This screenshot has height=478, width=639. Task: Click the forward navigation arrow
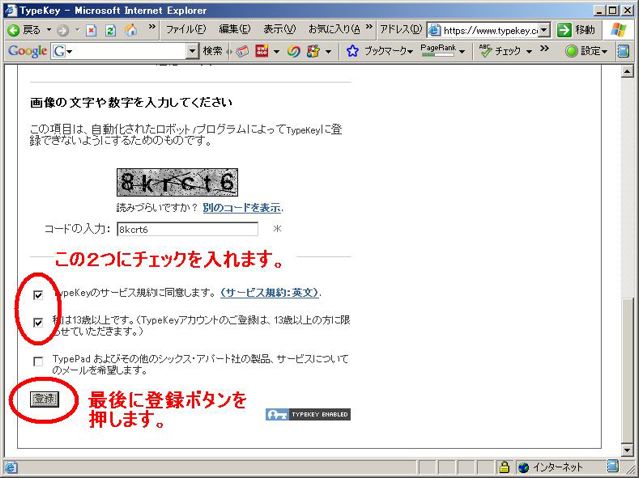click(x=63, y=30)
